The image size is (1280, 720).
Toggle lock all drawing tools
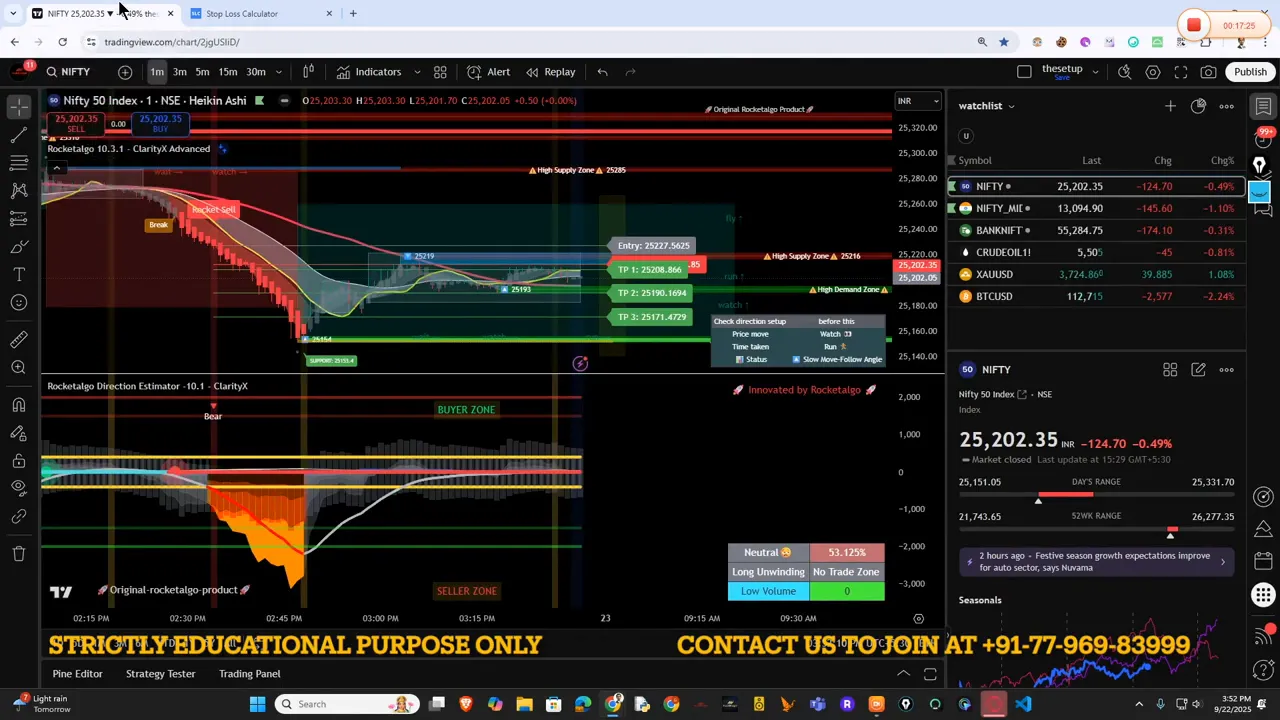click(18, 461)
